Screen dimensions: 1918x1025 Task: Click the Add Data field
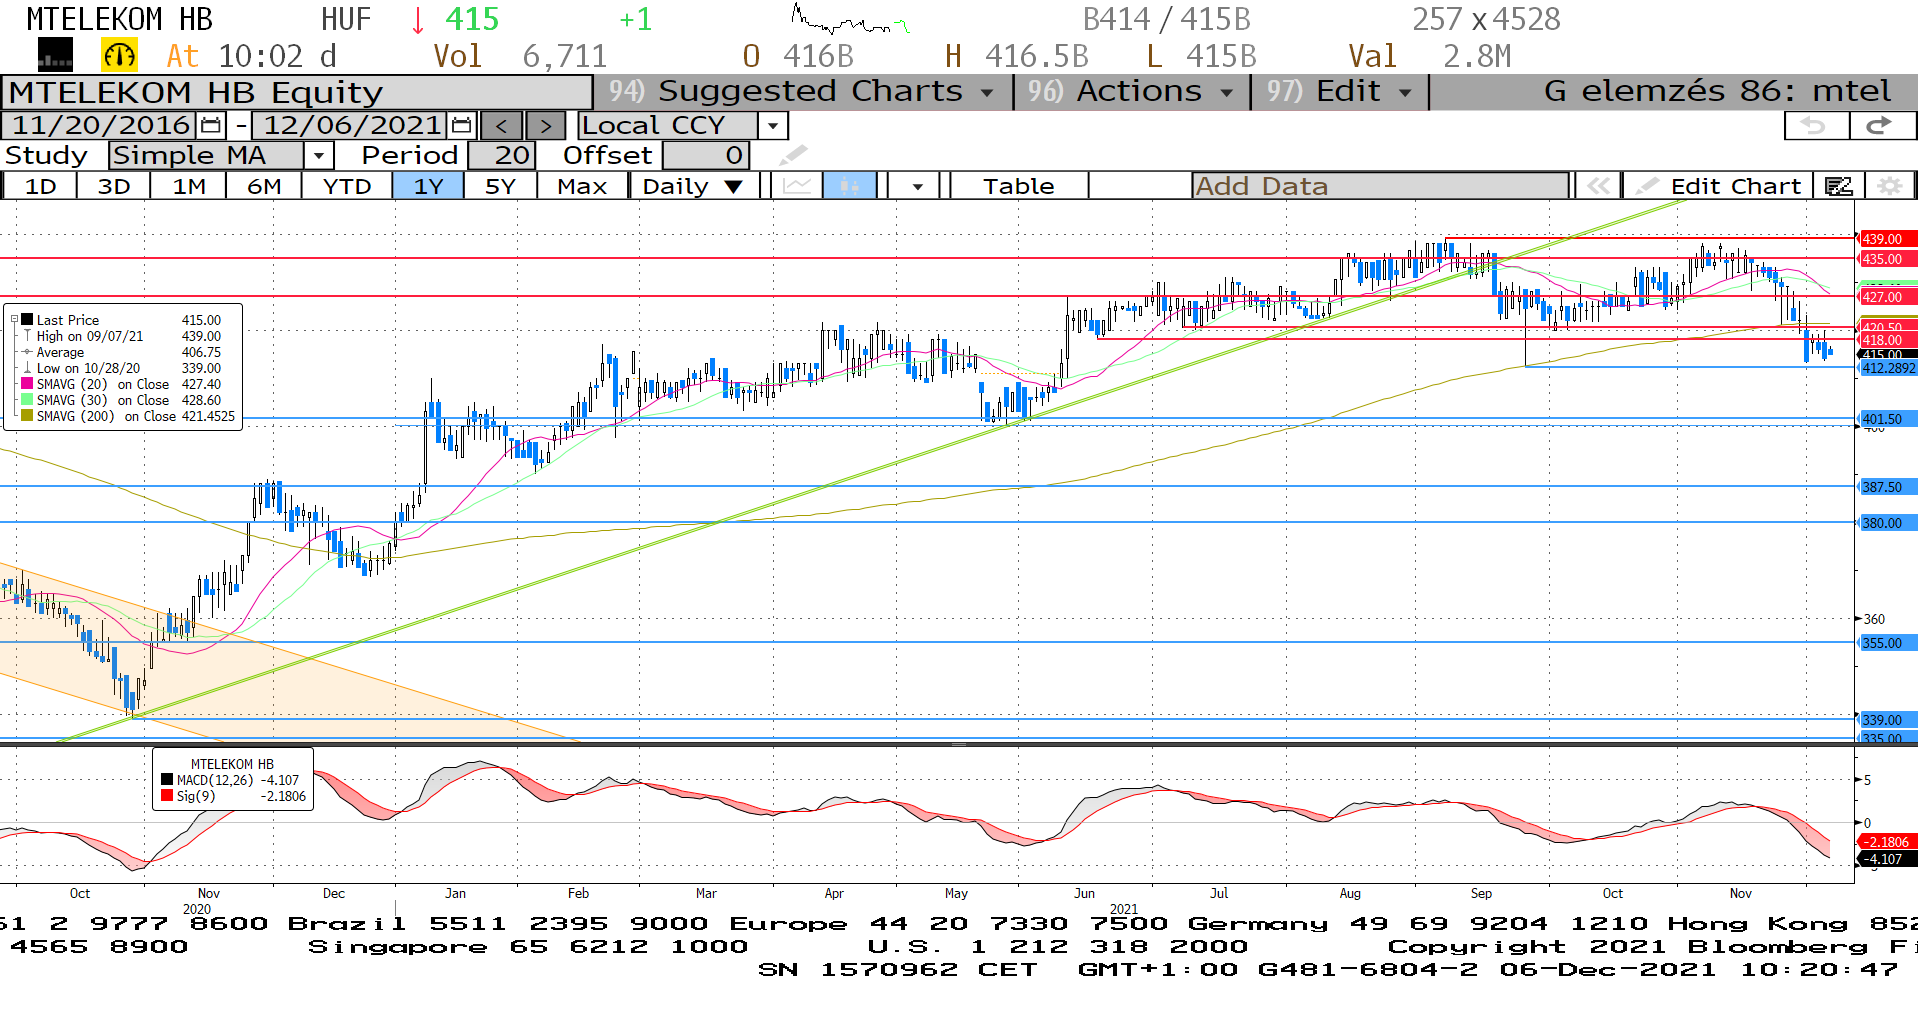[1380, 186]
